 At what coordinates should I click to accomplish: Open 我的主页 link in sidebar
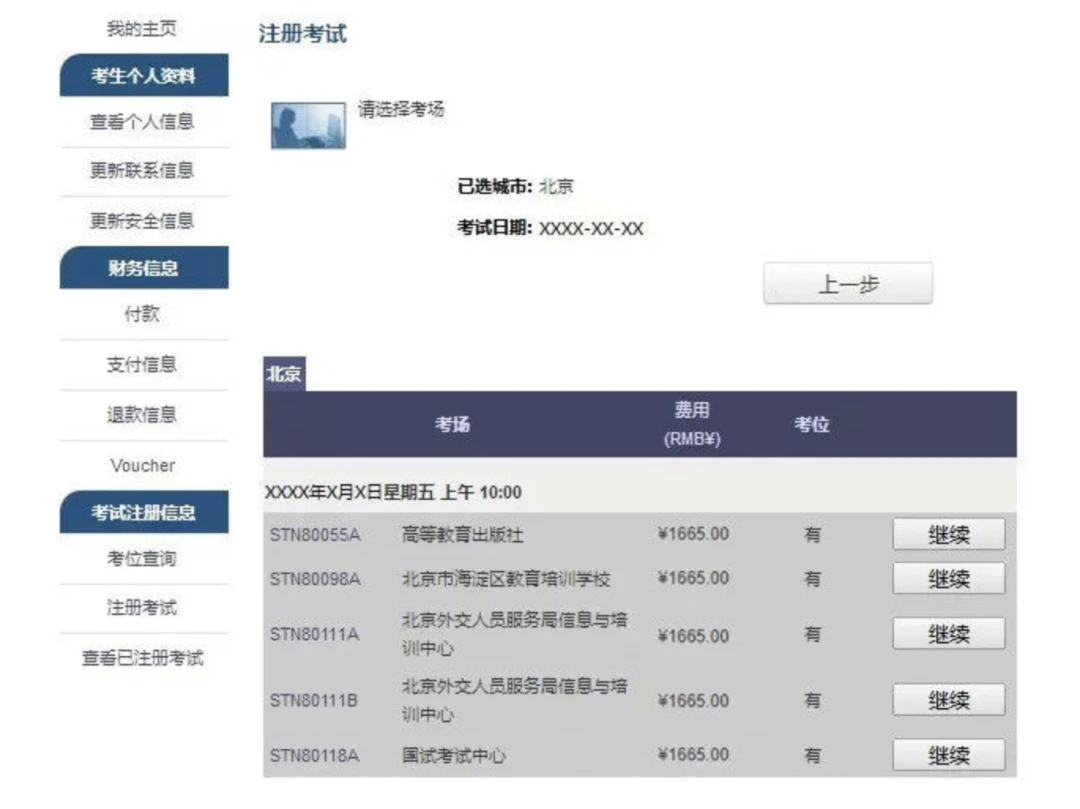pos(142,28)
